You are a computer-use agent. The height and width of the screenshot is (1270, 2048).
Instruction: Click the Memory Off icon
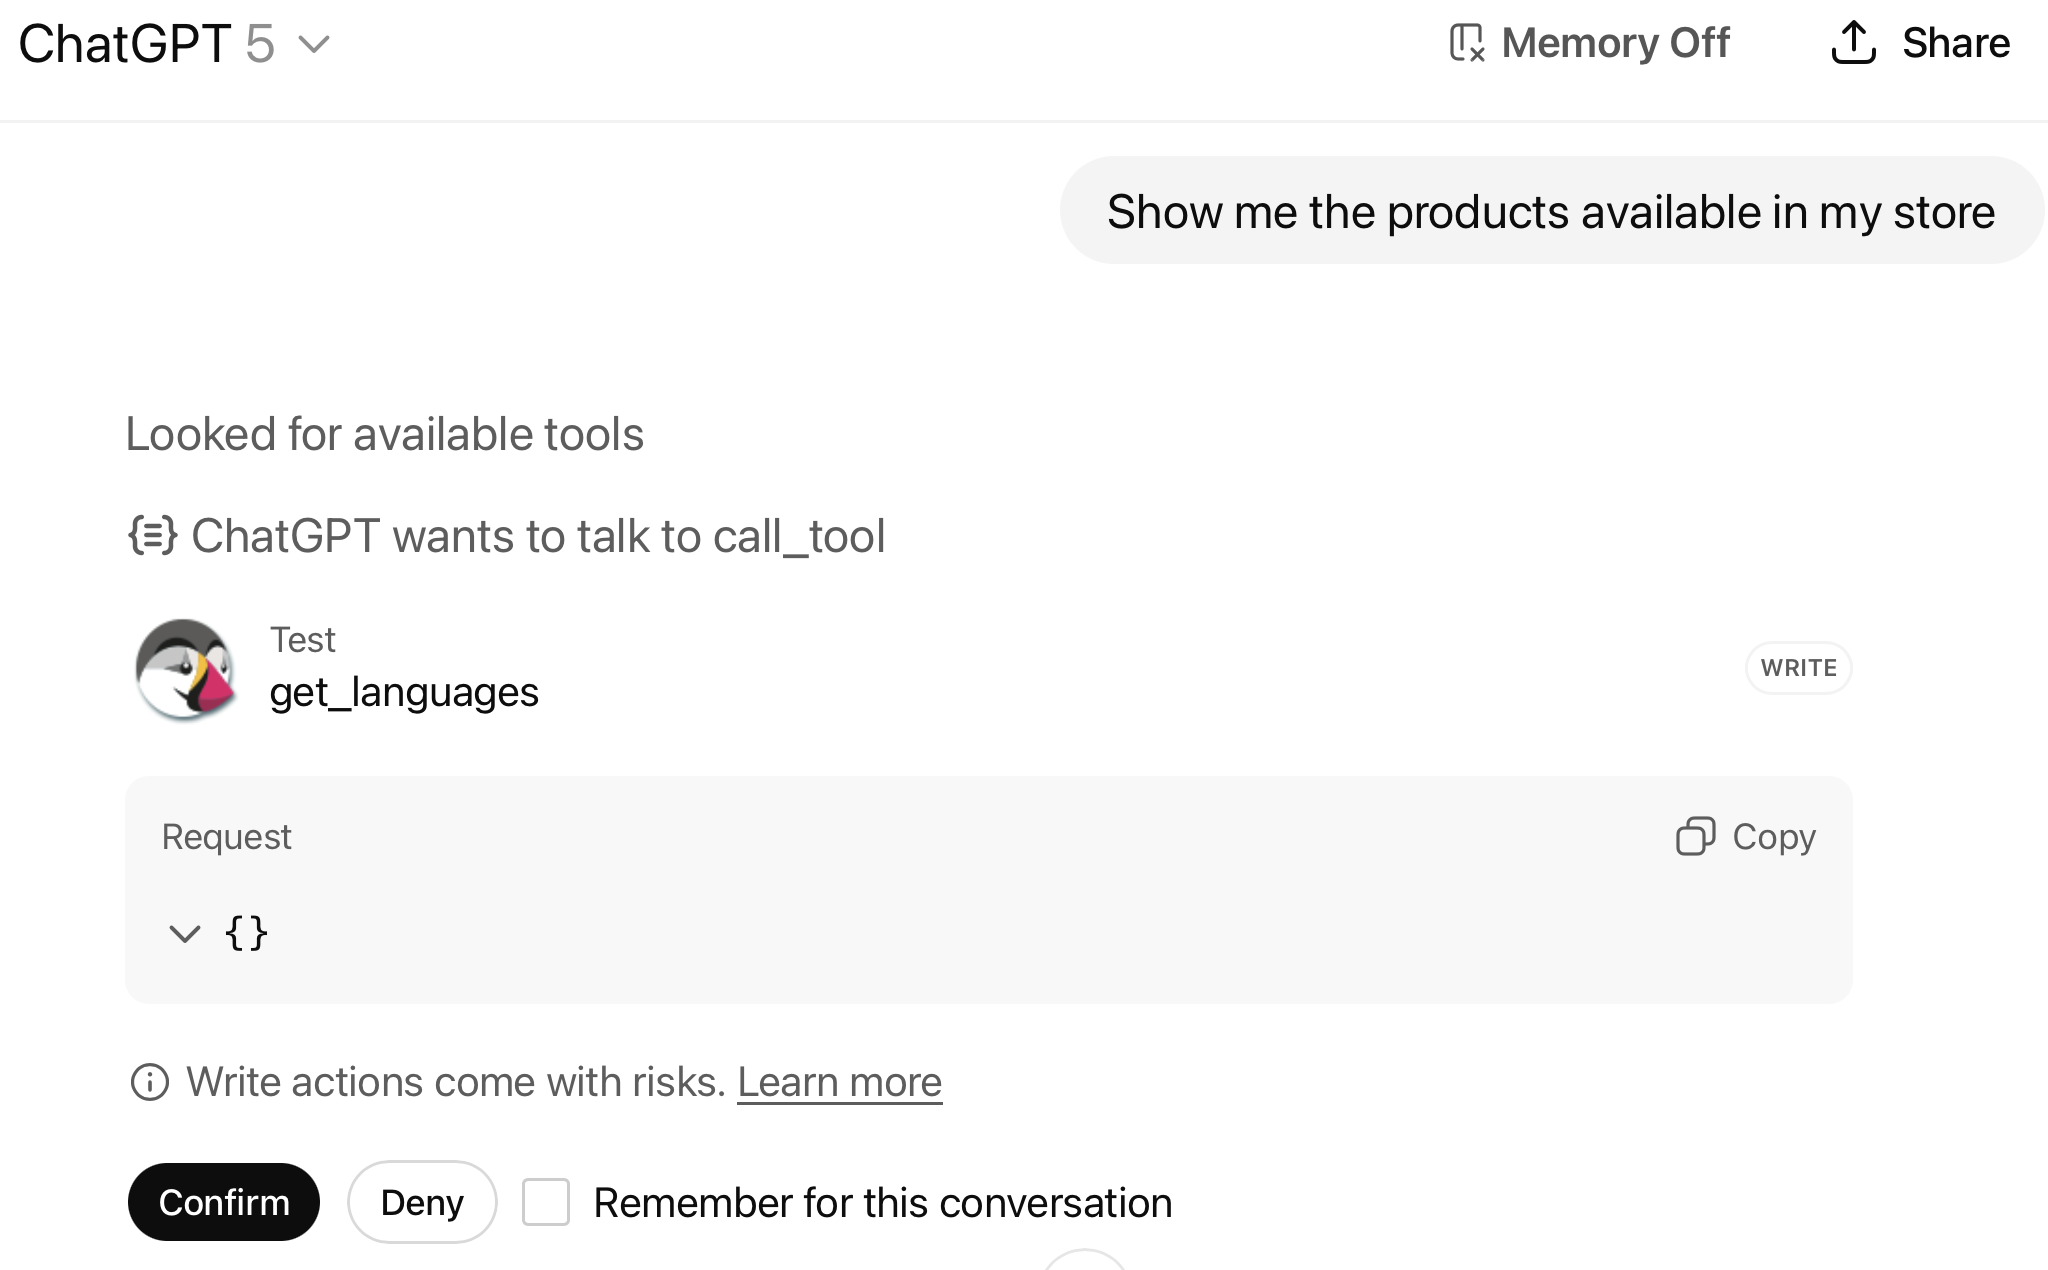(x=1466, y=43)
